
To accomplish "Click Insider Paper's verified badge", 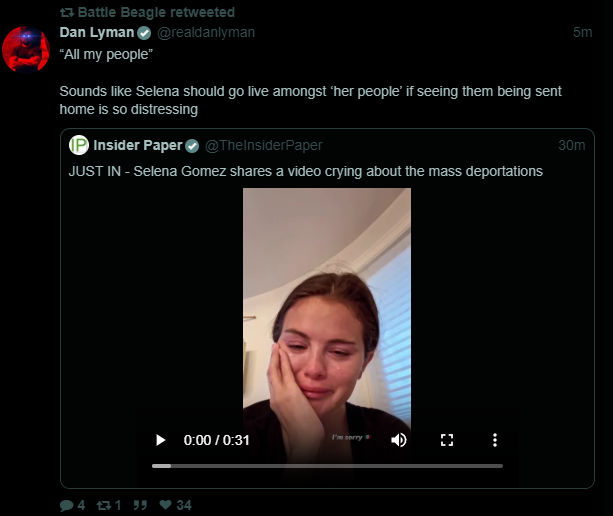I will point(192,146).
